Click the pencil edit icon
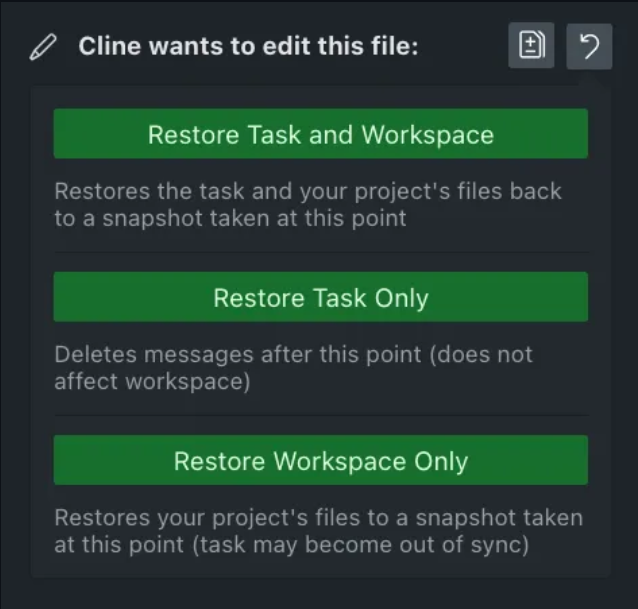The height and width of the screenshot is (609, 638). coord(43,47)
